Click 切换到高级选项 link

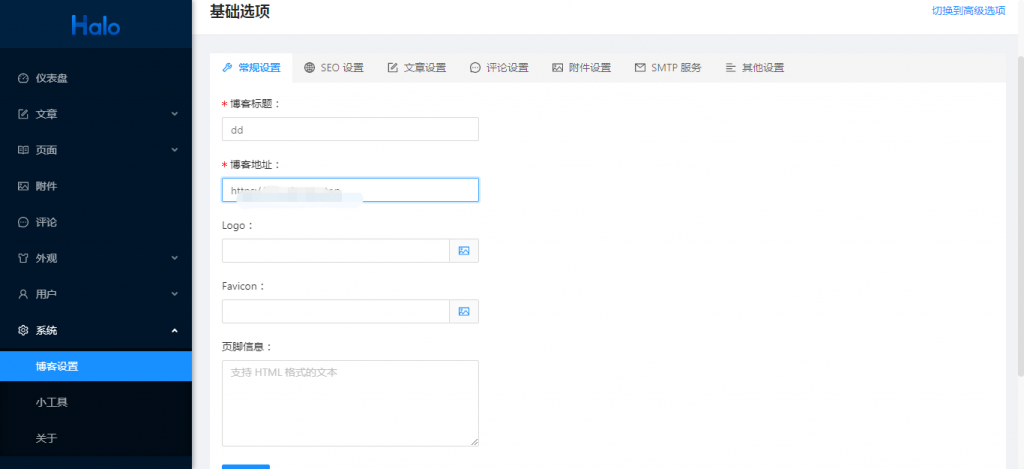968,11
